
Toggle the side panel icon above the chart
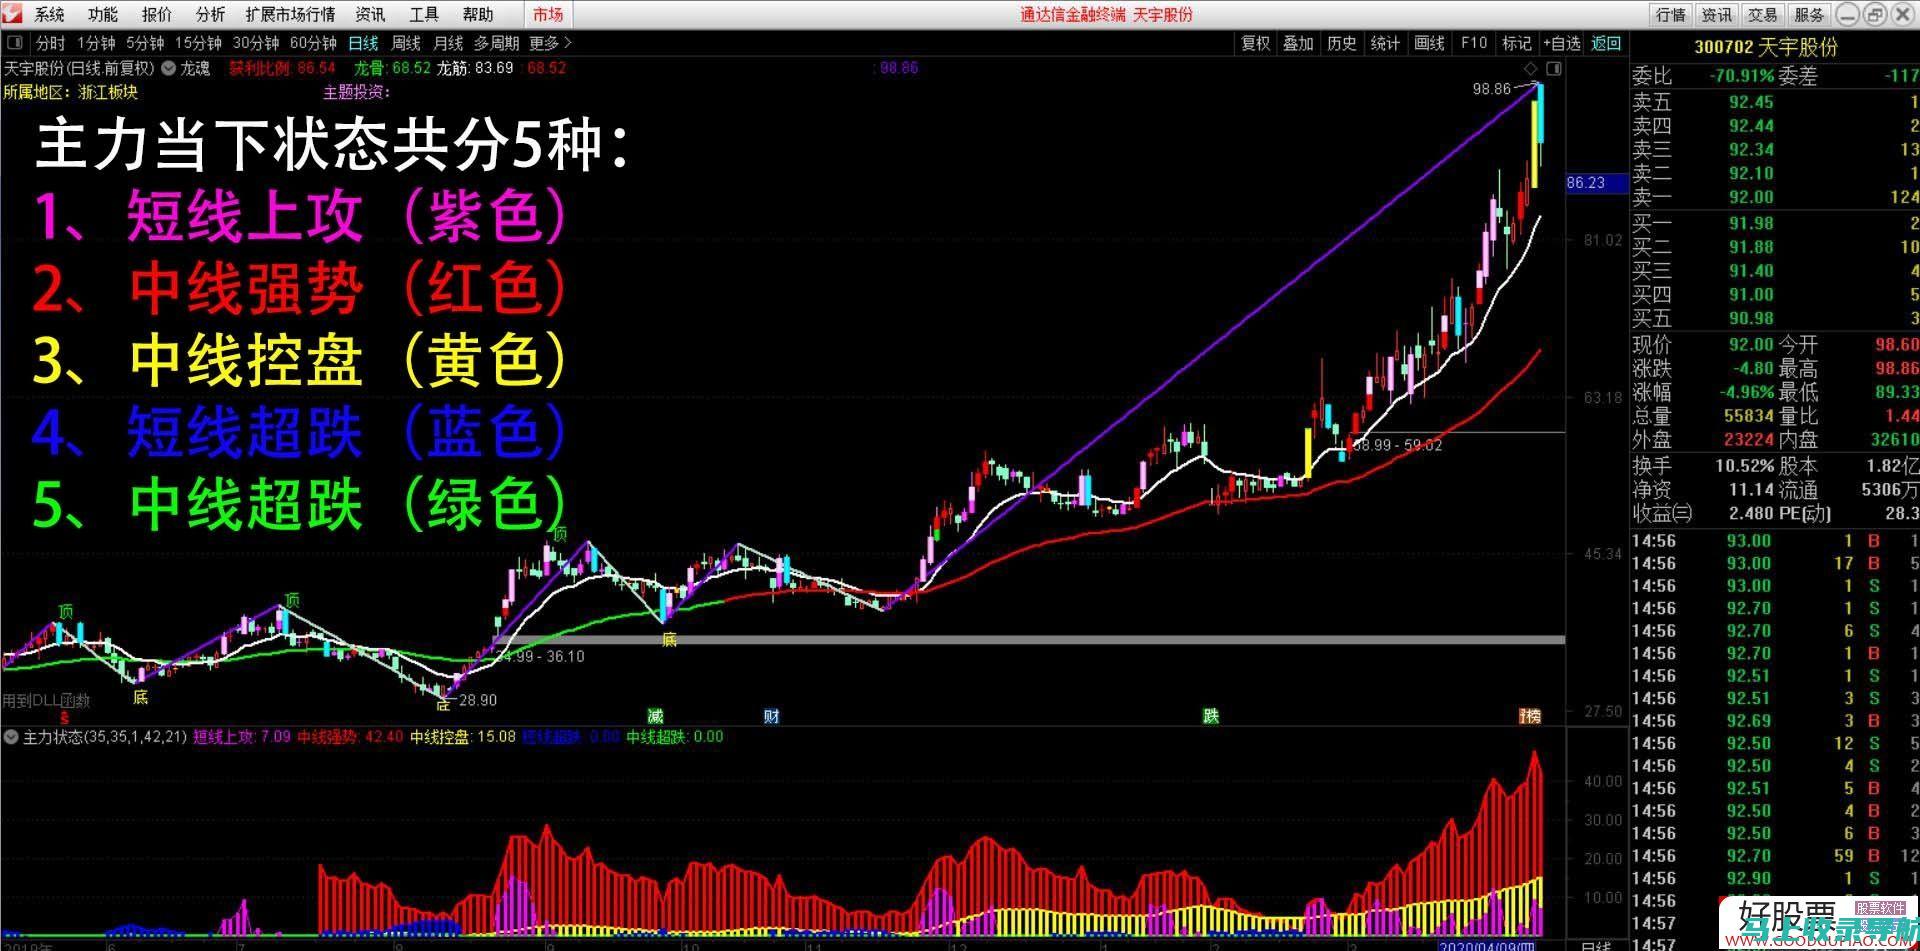point(1553,68)
